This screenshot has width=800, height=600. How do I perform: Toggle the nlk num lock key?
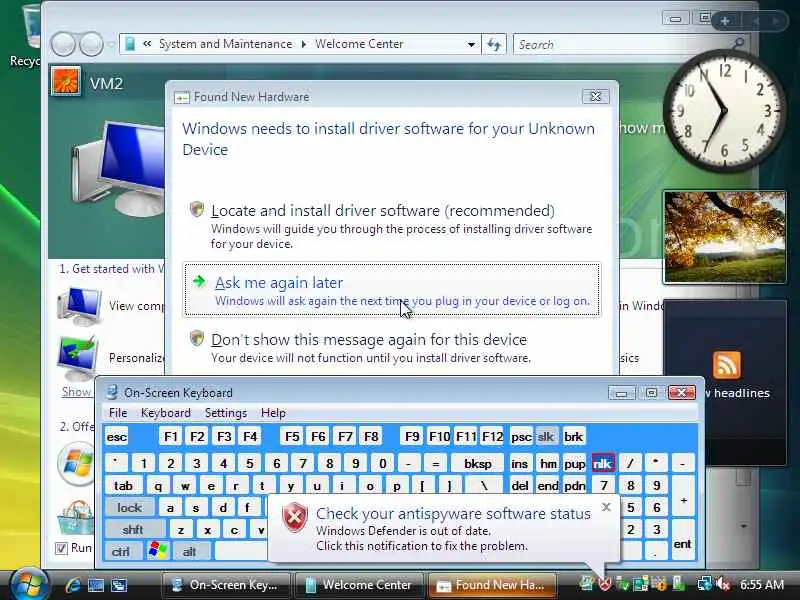pos(603,463)
